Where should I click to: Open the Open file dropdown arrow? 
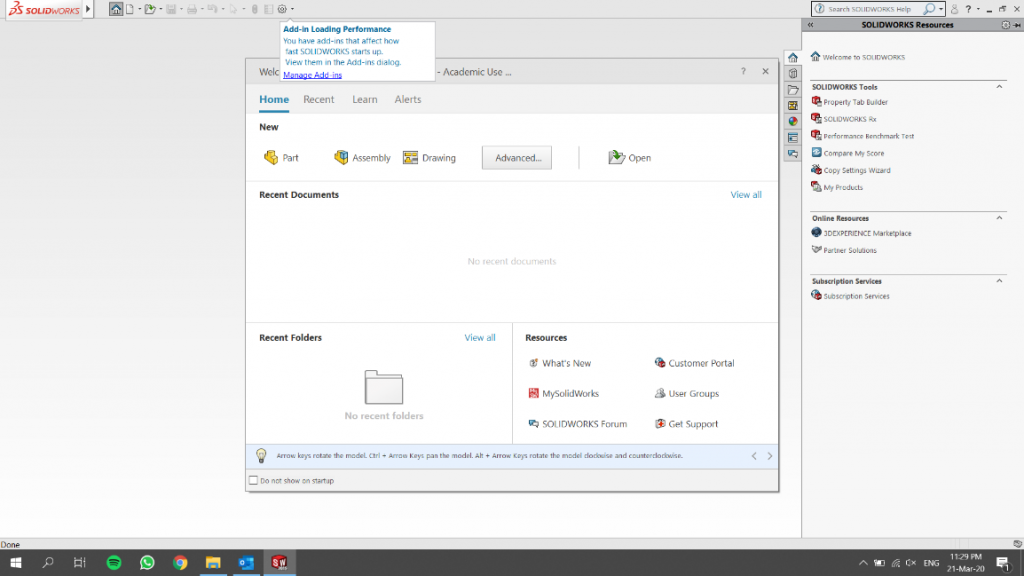point(160,9)
